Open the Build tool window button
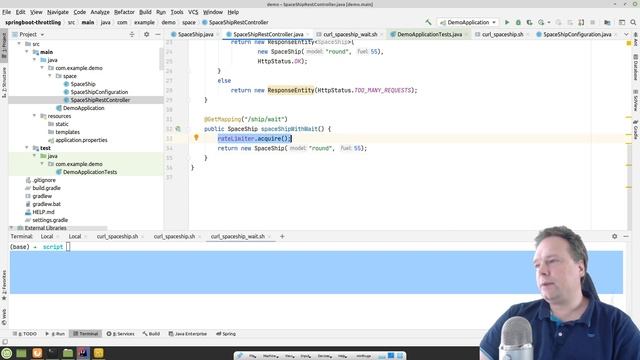 tap(151, 334)
